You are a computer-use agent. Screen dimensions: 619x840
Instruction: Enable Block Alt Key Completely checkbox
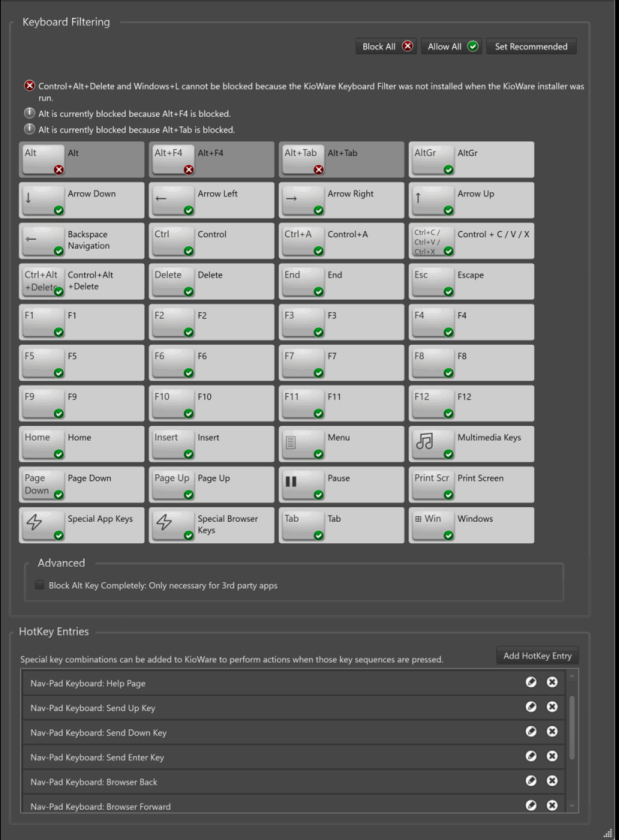pyautogui.click(x=40, y=585)
